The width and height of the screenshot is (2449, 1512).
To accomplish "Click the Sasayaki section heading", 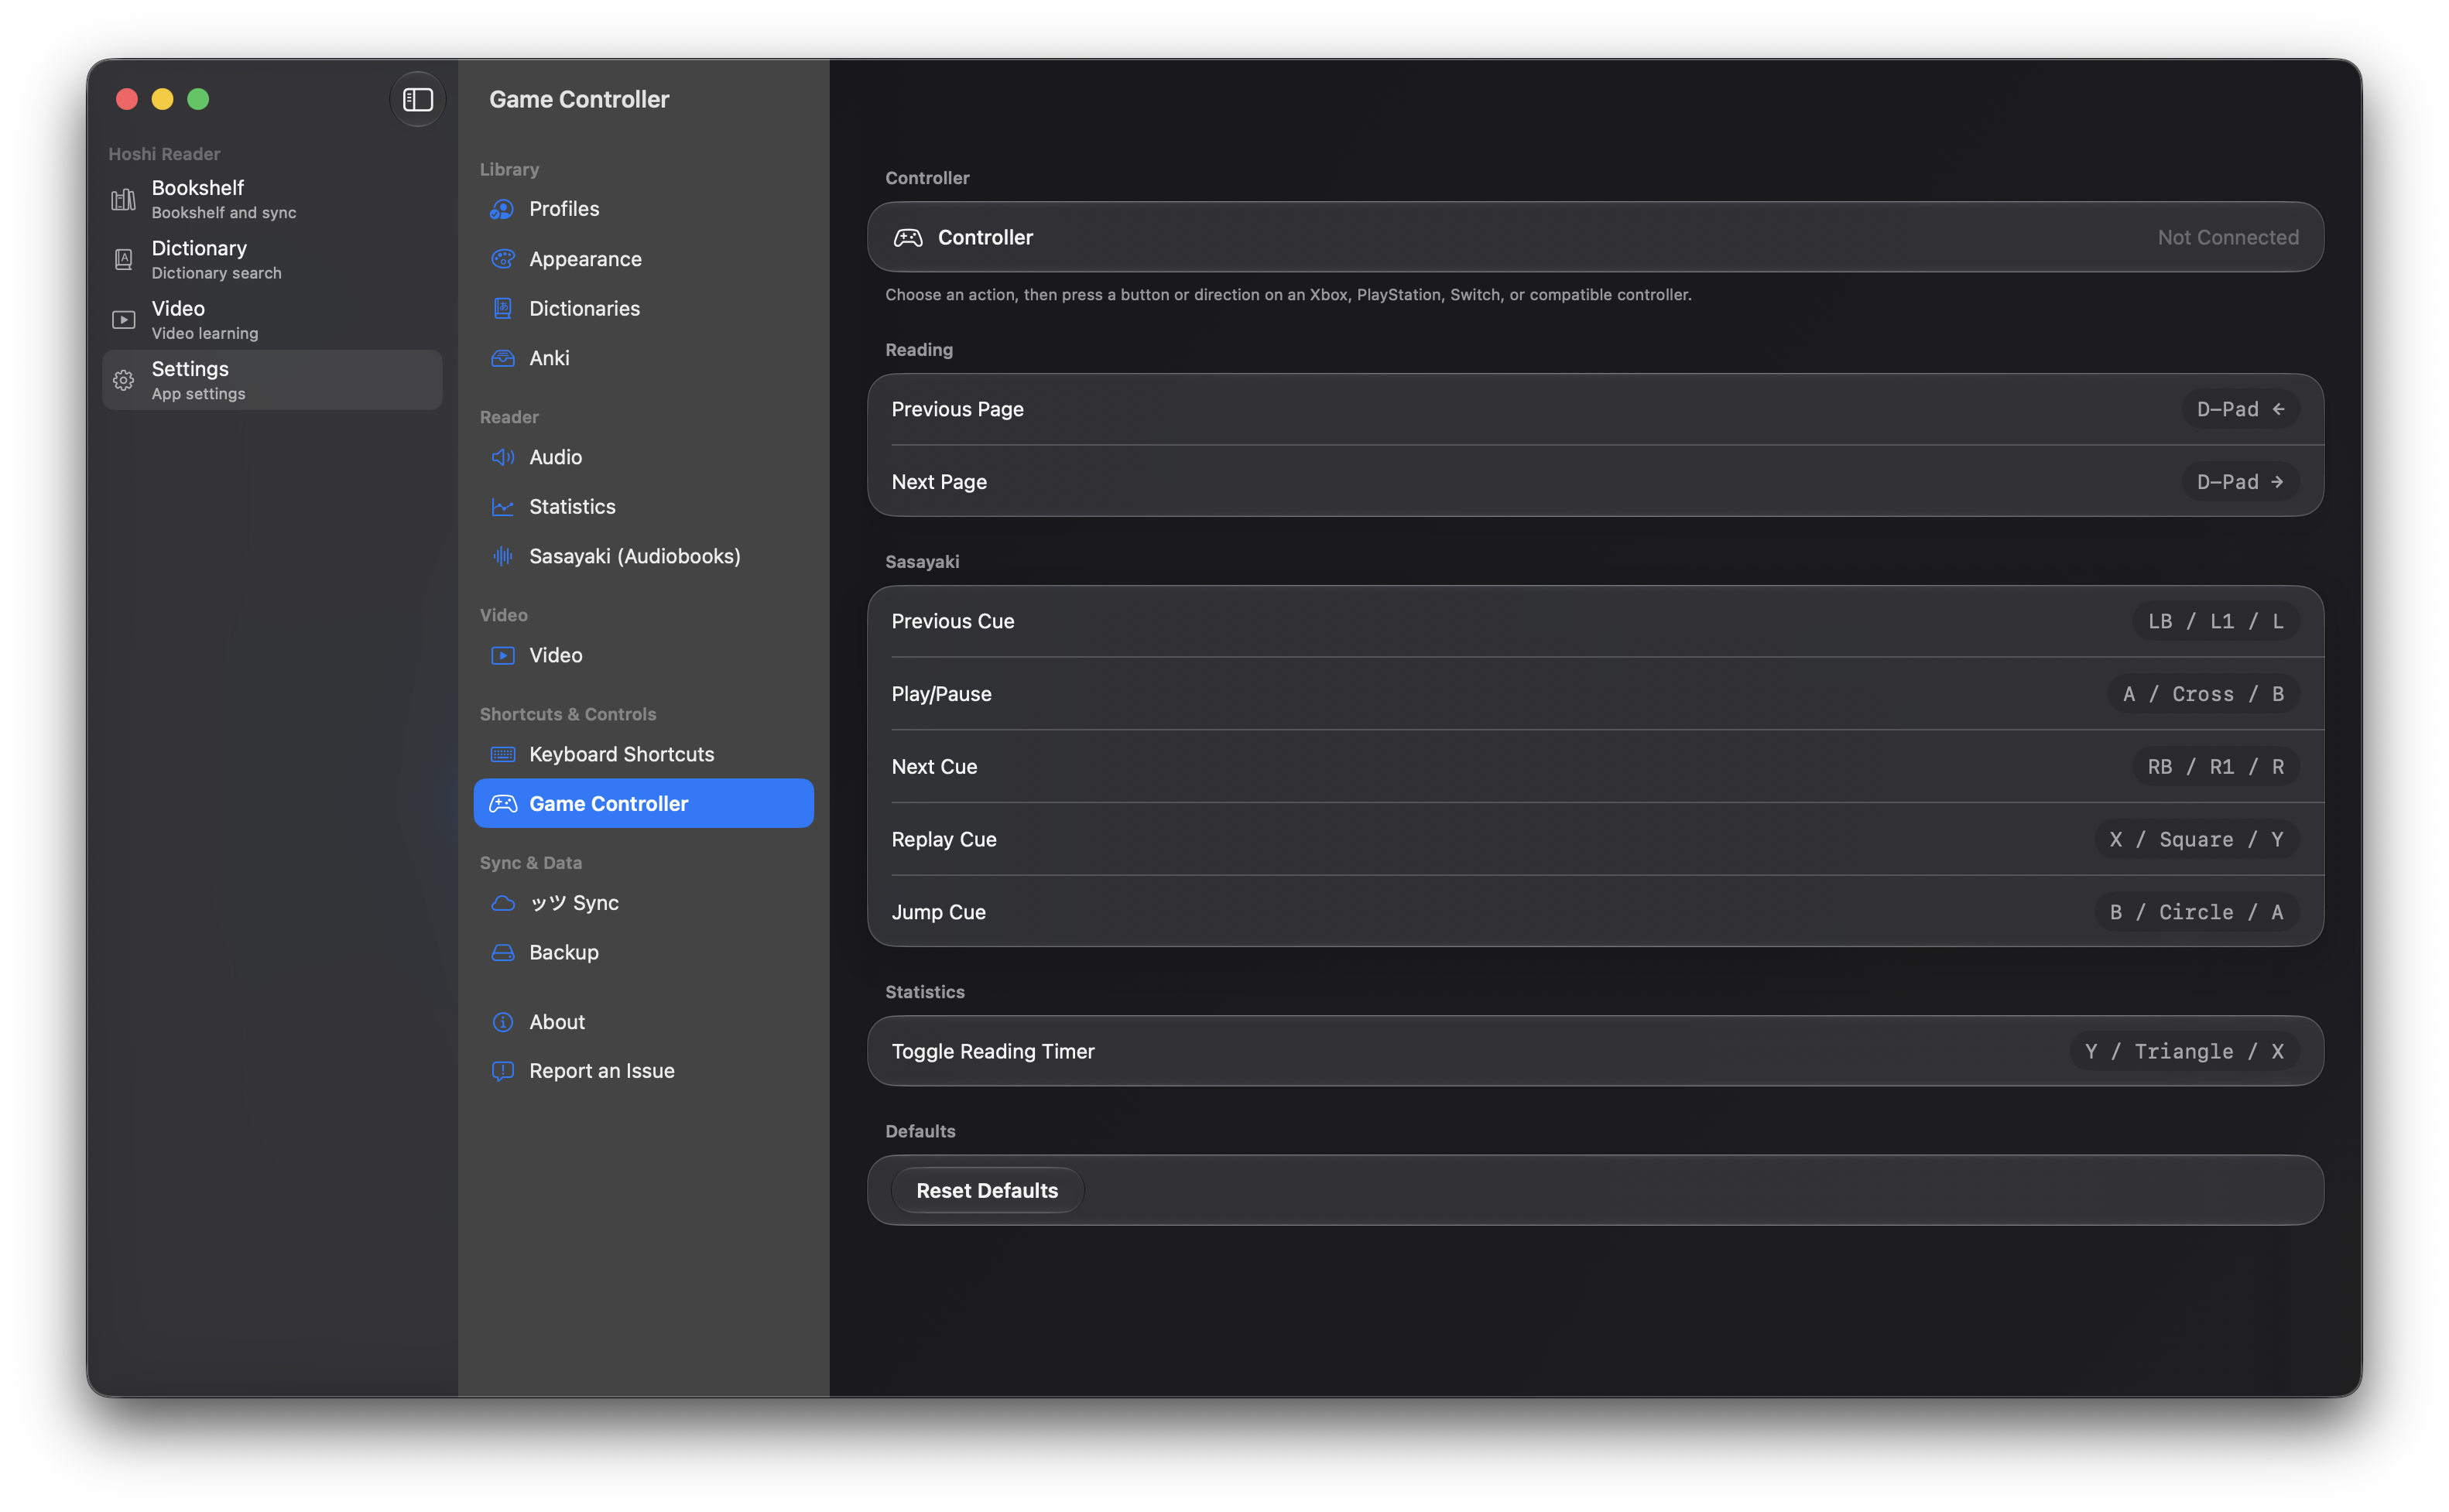I will click(x=922, y=562).
